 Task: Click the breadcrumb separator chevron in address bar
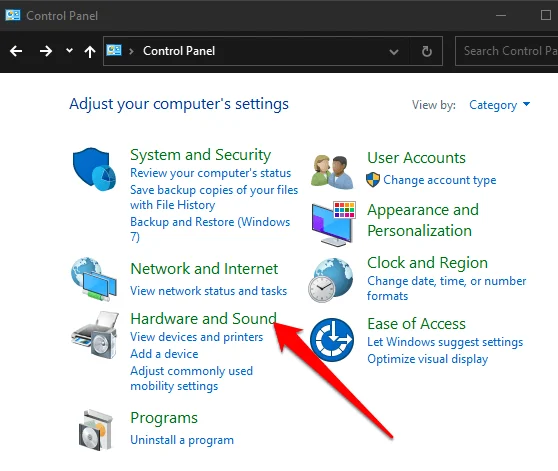click(x=131, y=51)
